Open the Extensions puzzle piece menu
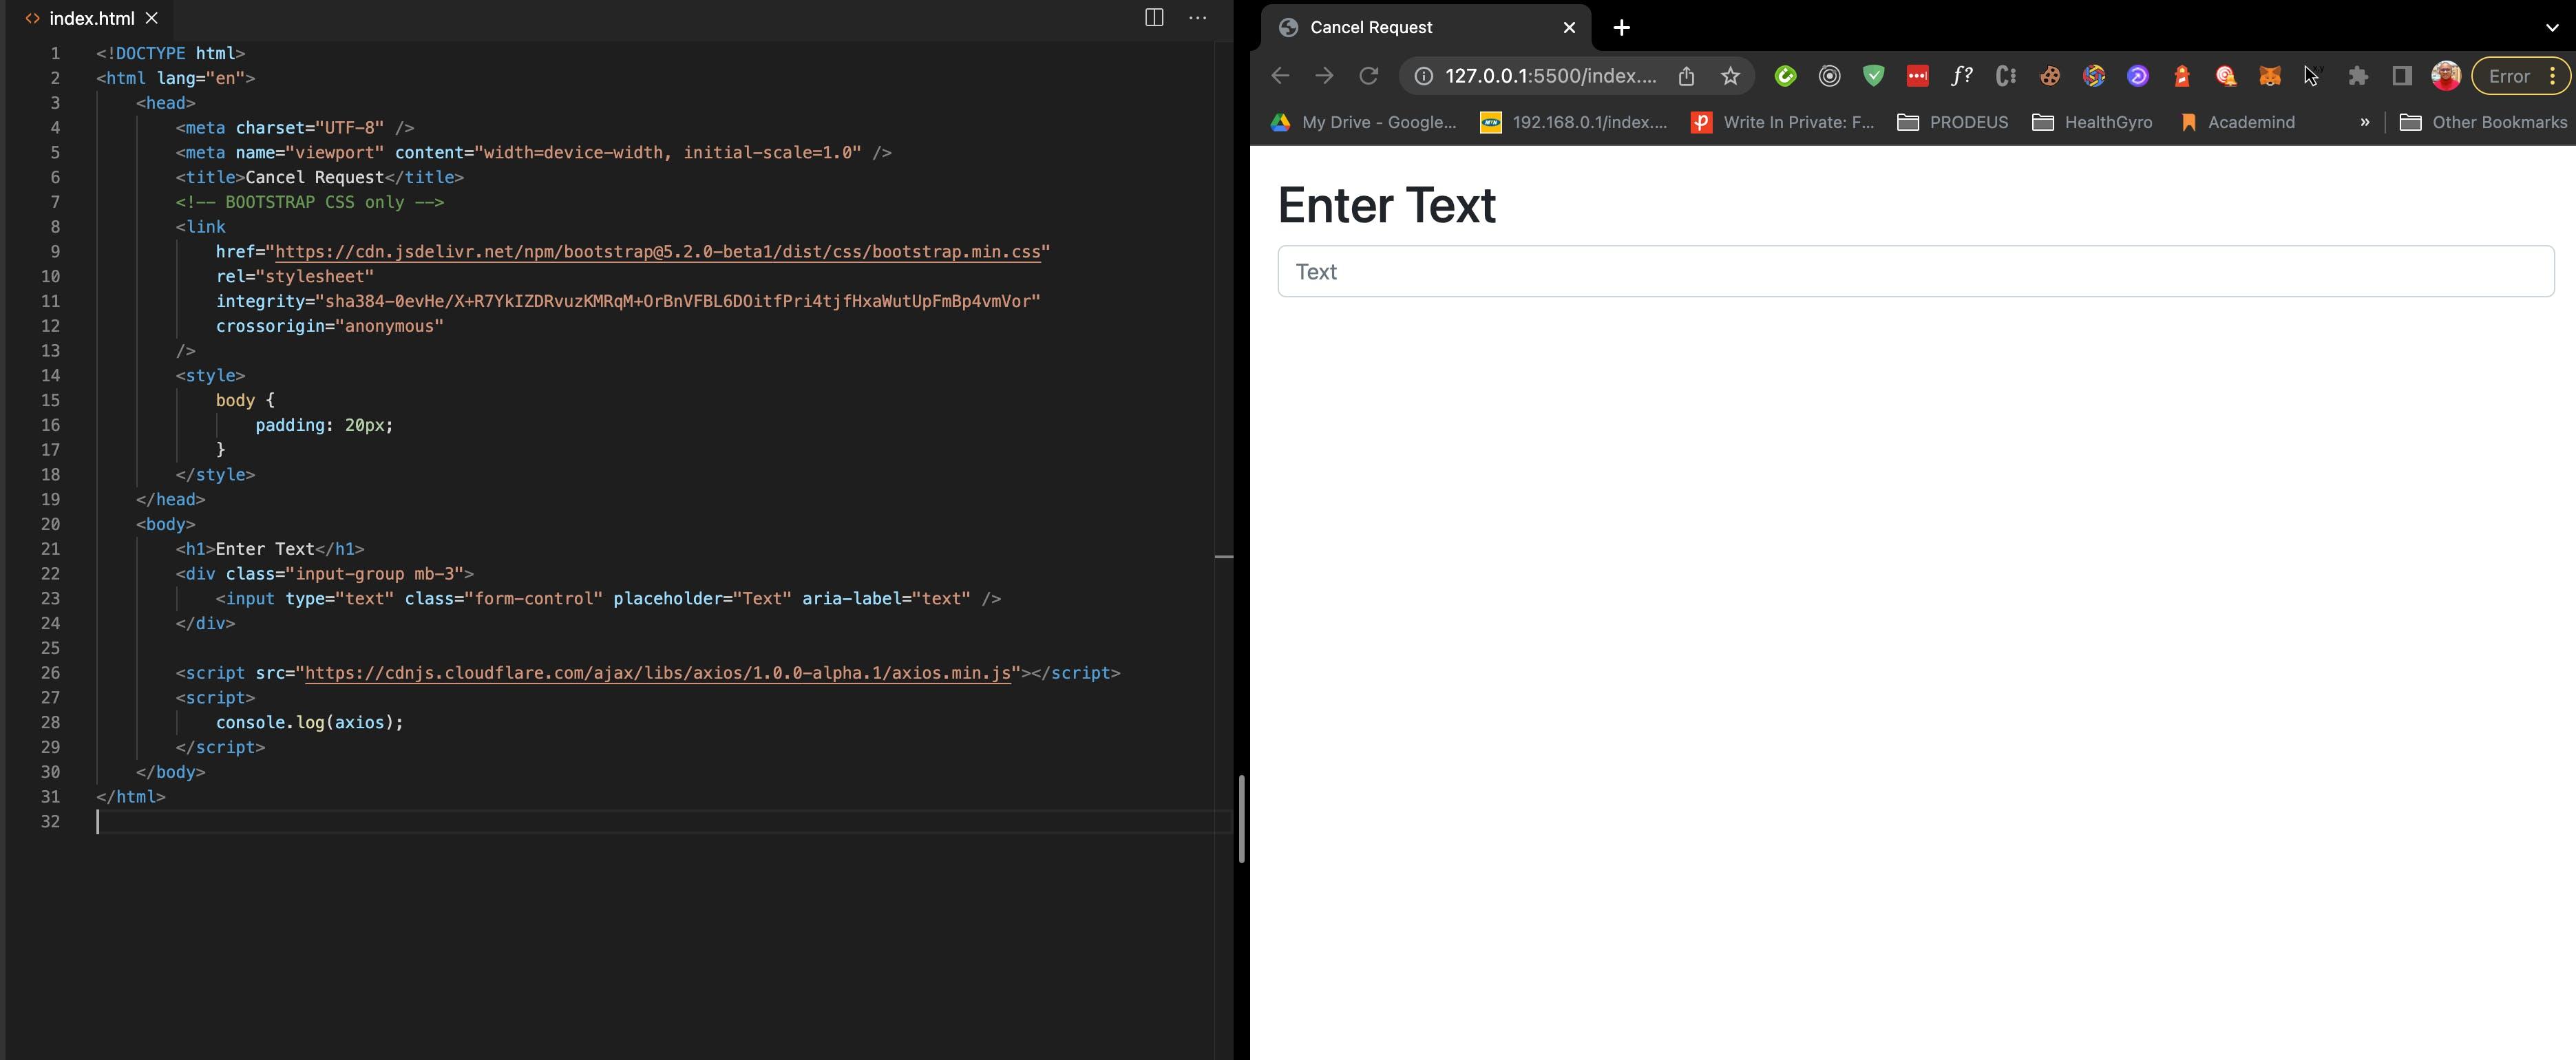This screenshot has width=2576, height=1060. point(2358,76)
